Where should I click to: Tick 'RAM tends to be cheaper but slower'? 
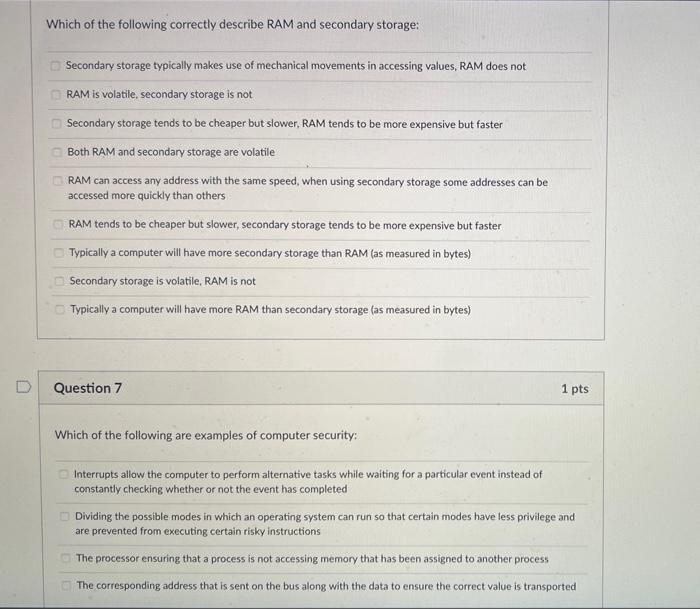pos(60,226)
